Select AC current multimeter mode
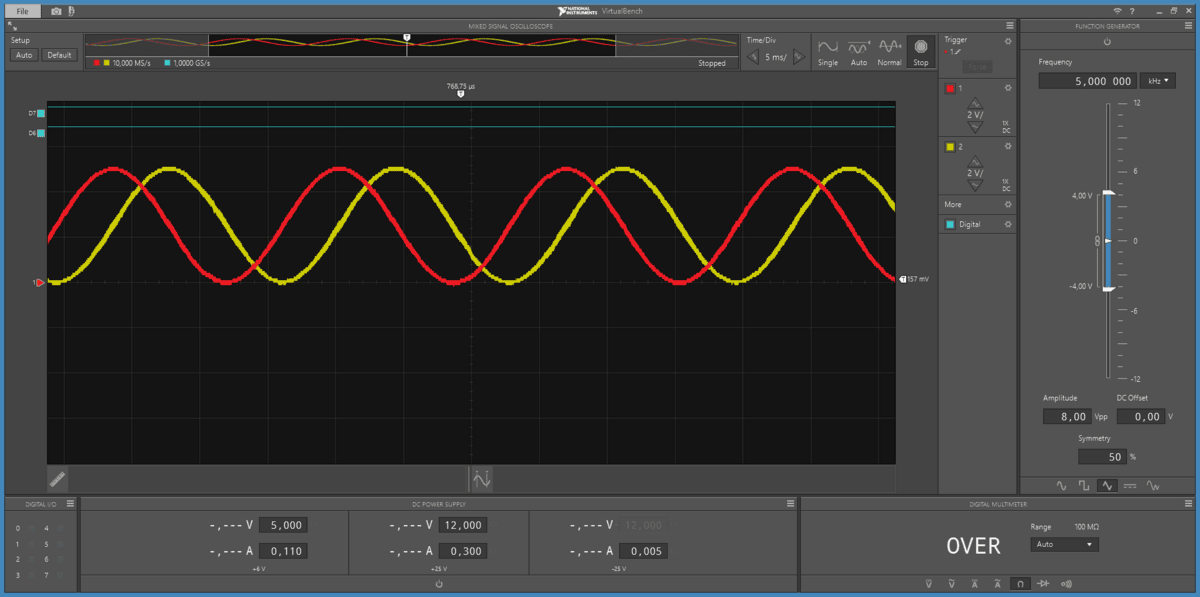This screenshot has width=1200, height=597. [x=997, y=583]
